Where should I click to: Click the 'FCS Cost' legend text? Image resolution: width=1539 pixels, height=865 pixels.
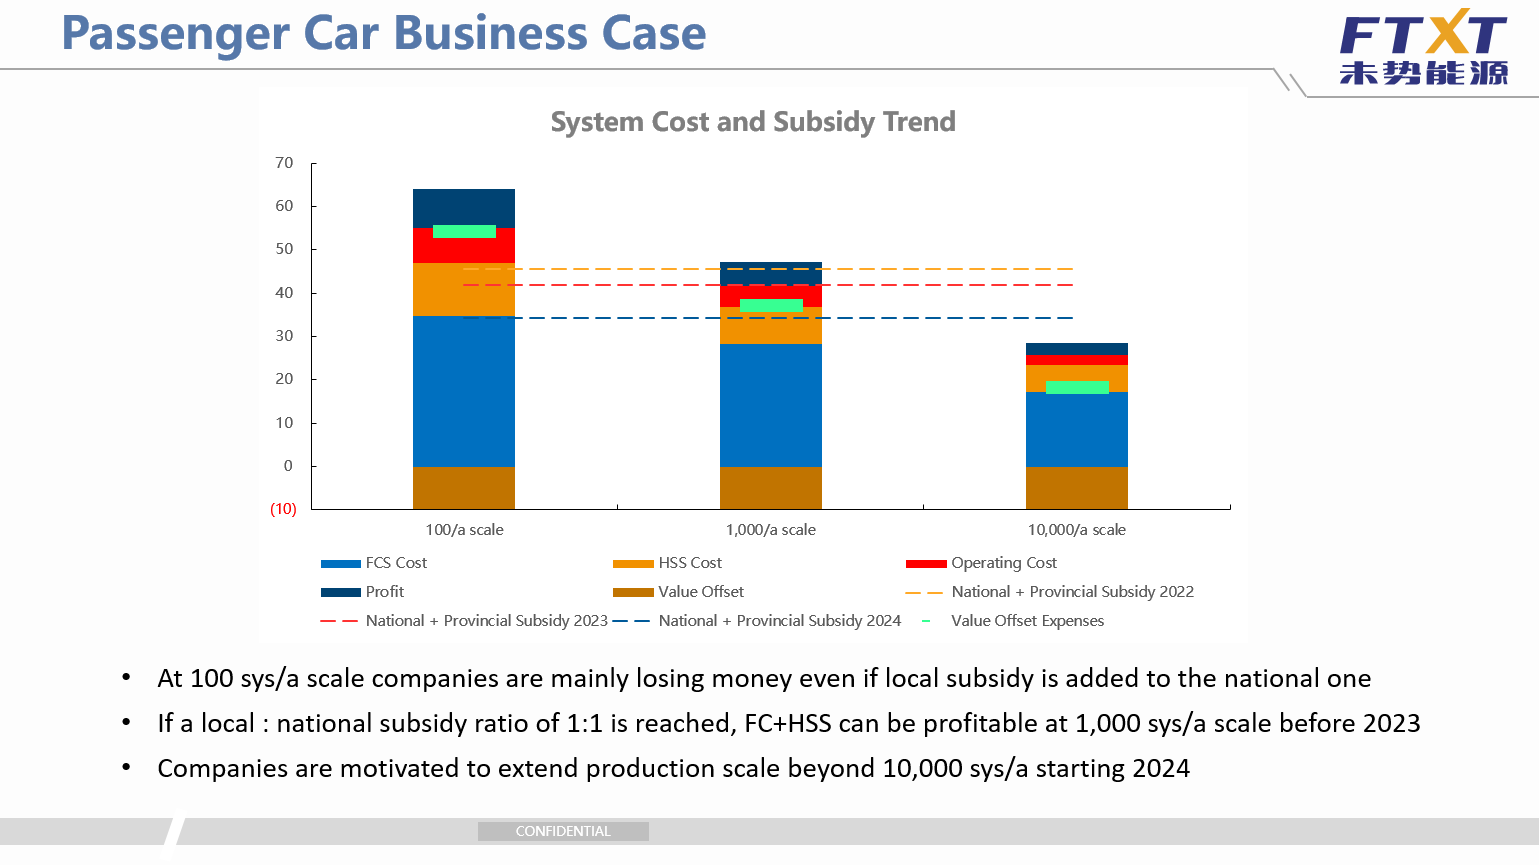point(396,563)
